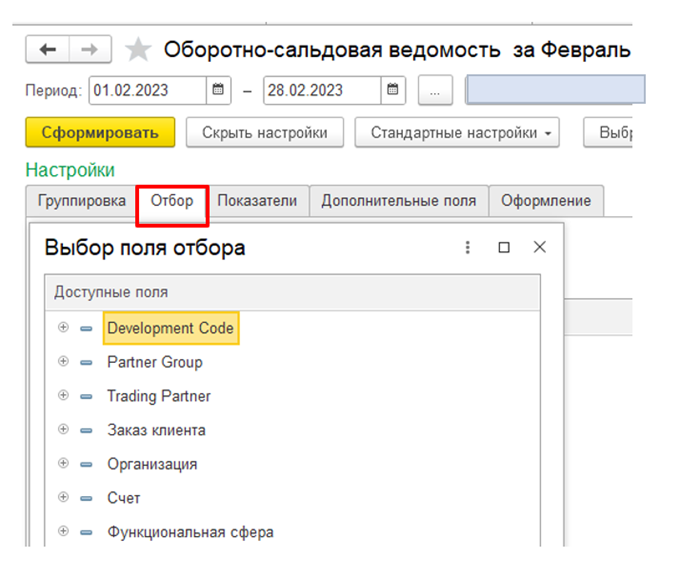This screenshot has width=681, height=579.
Task: Expand the Организация field node
Action: click(x=64, y=464)
